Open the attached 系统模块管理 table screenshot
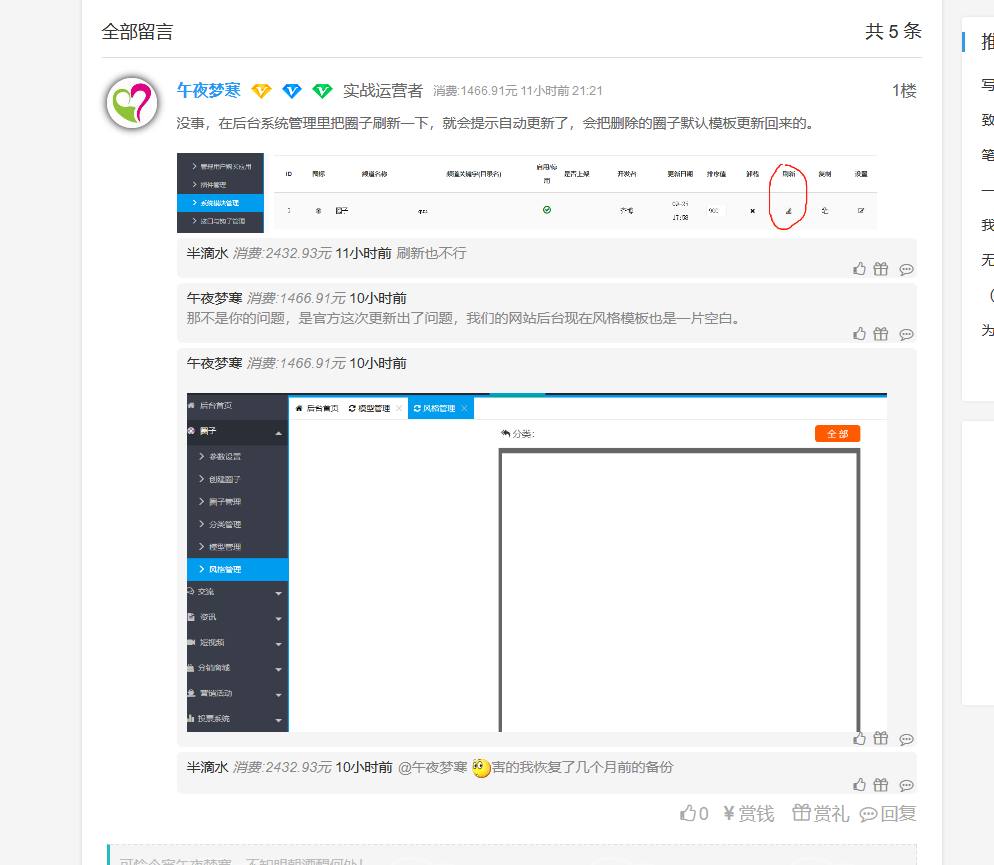Viewport: 994px width, 865px height. pyautogui.click(x=526, y=191)
